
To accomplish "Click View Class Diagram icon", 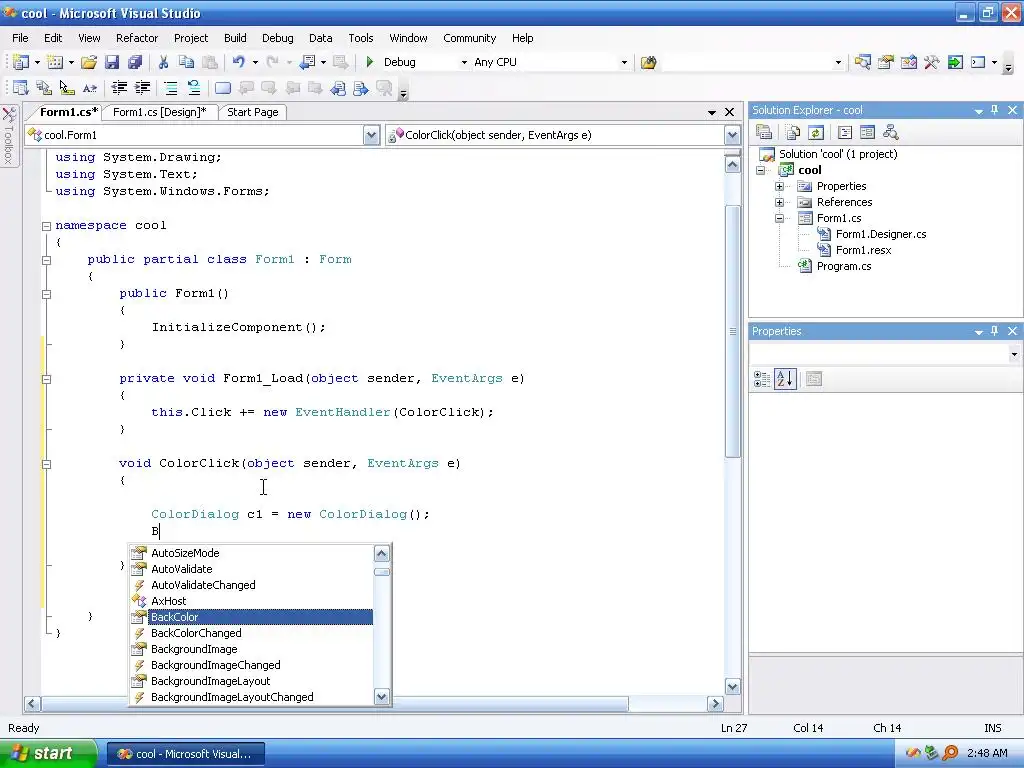I will [891, 133].
